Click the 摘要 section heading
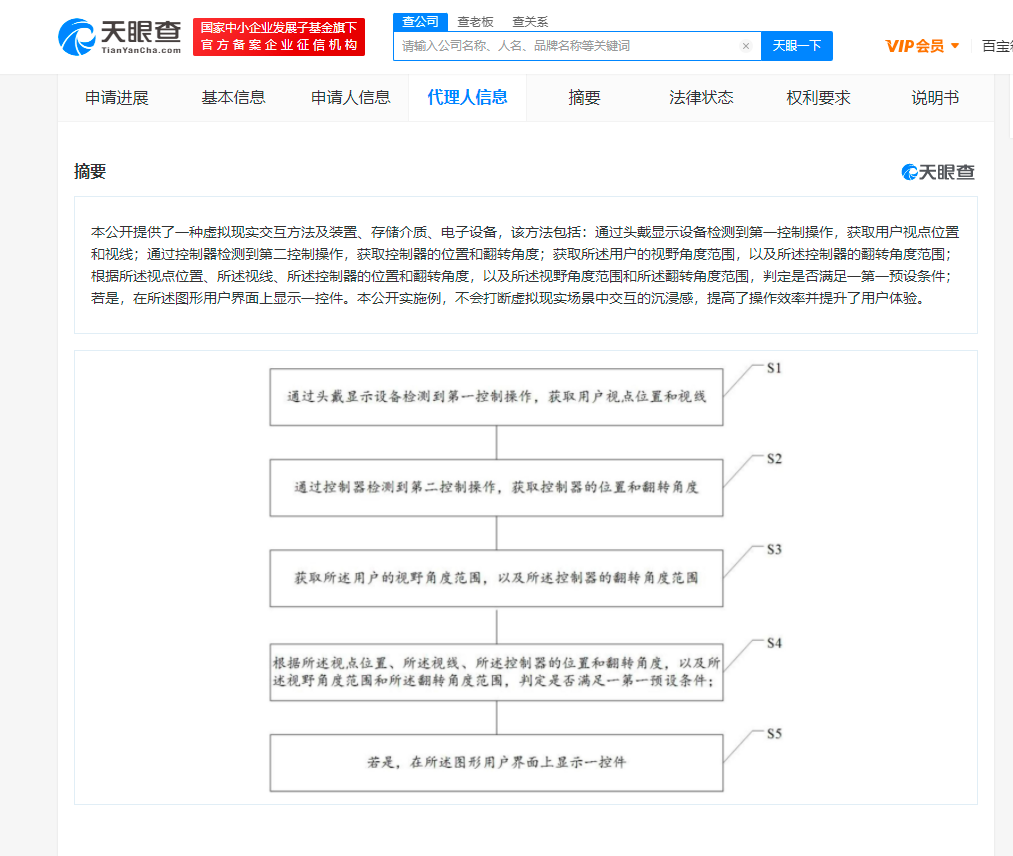Screen dimensions: 1013x856 pos(90,171)
